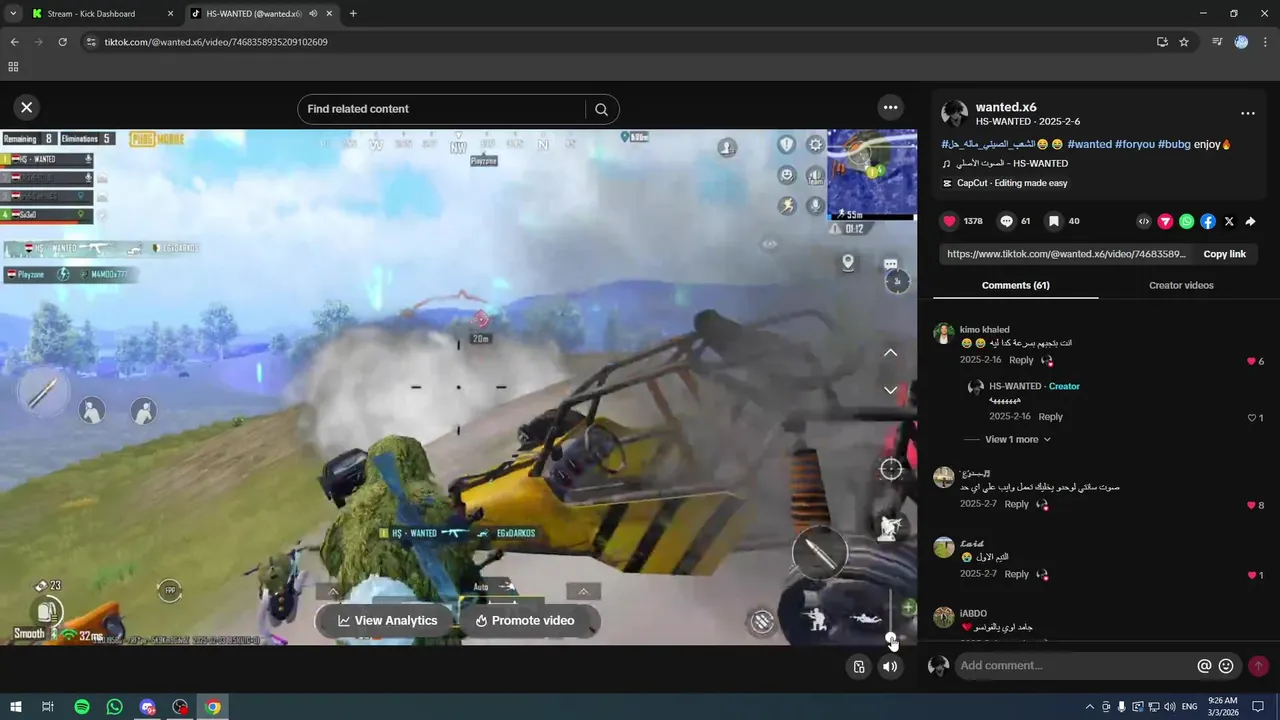Open Chrome tab search dropdown
This screenshot has width=1280, height=720.
(x=12, y=14)
